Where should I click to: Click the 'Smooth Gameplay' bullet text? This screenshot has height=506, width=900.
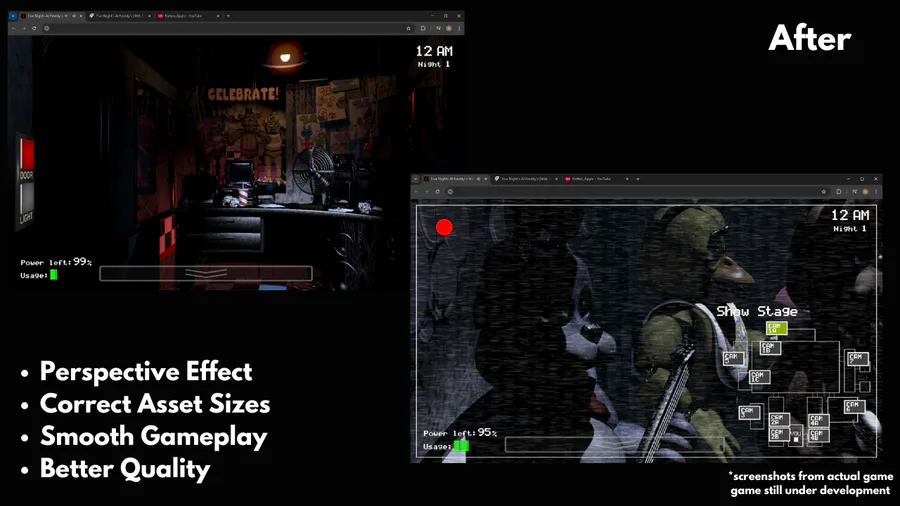point(154,437)
